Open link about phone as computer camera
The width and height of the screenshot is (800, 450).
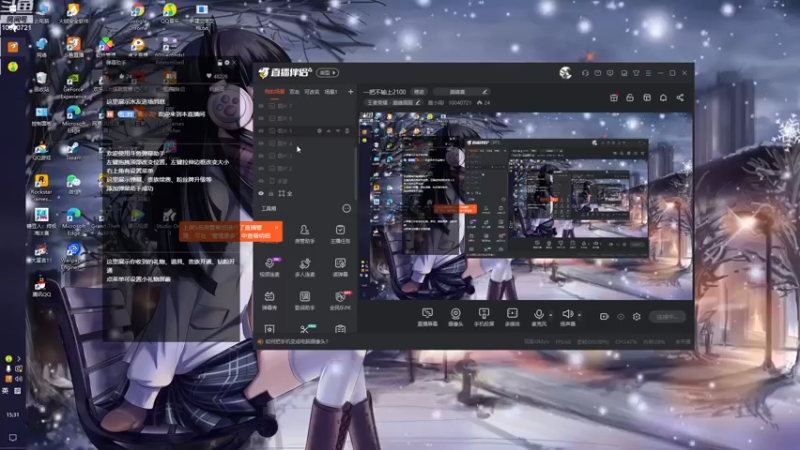pos(296,341)
